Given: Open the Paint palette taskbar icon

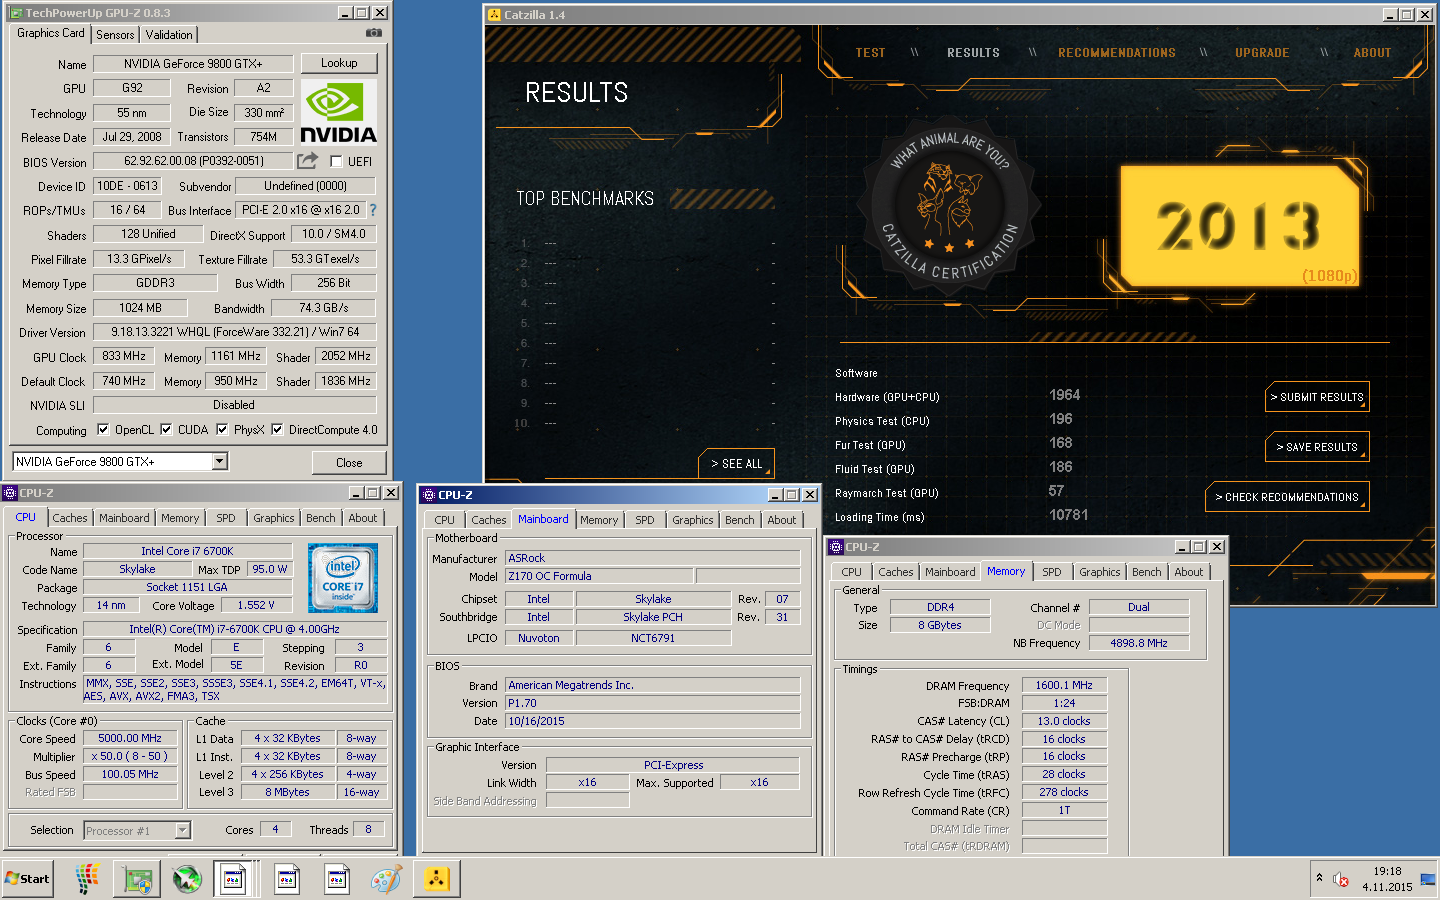Looking at the screenshot, I should coord(386,879).
